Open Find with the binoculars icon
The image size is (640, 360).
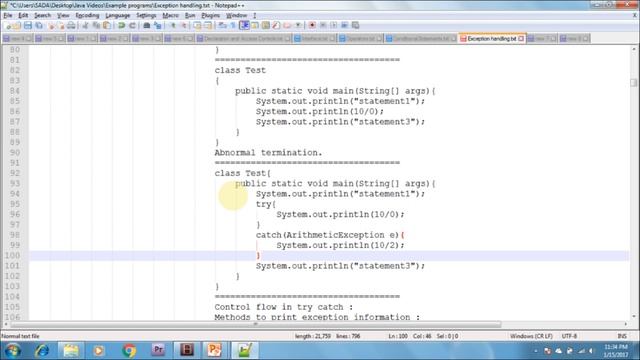147,26
